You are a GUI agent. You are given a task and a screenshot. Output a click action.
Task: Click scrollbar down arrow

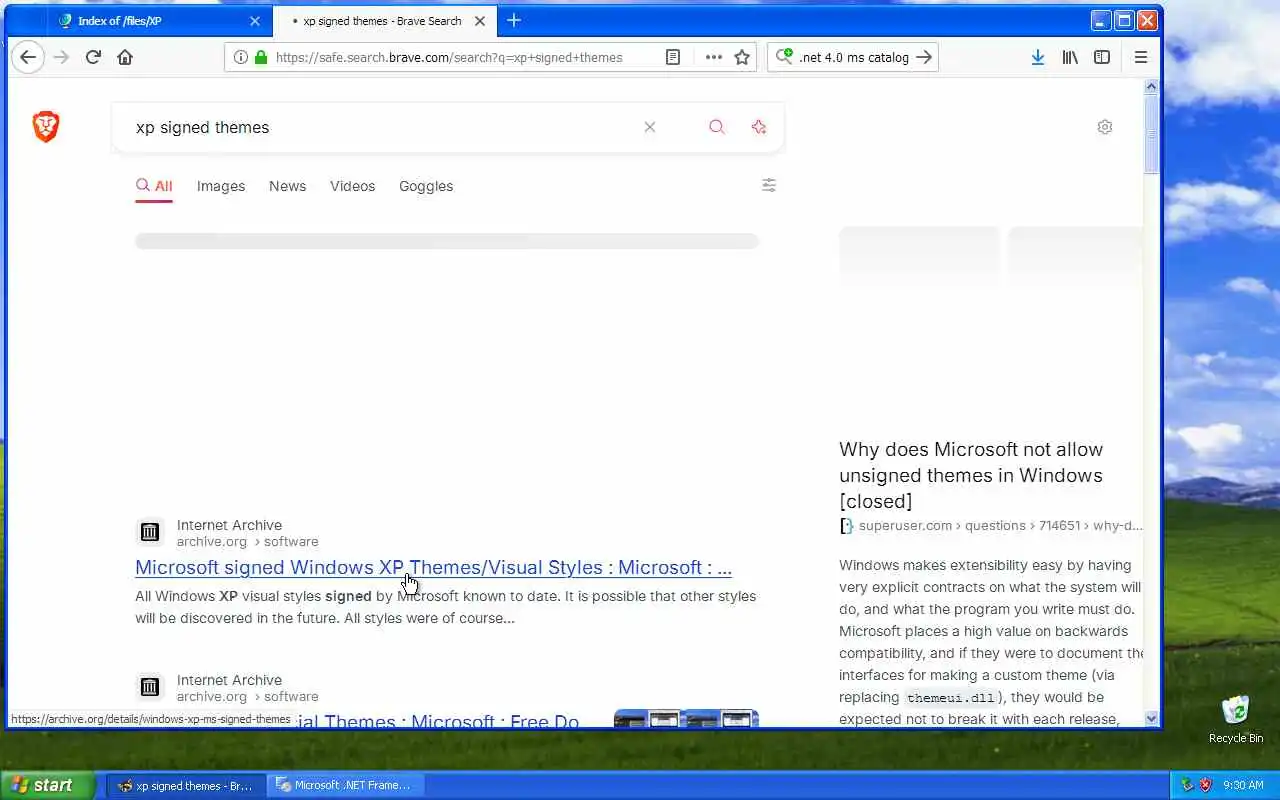pos(1151,718)
